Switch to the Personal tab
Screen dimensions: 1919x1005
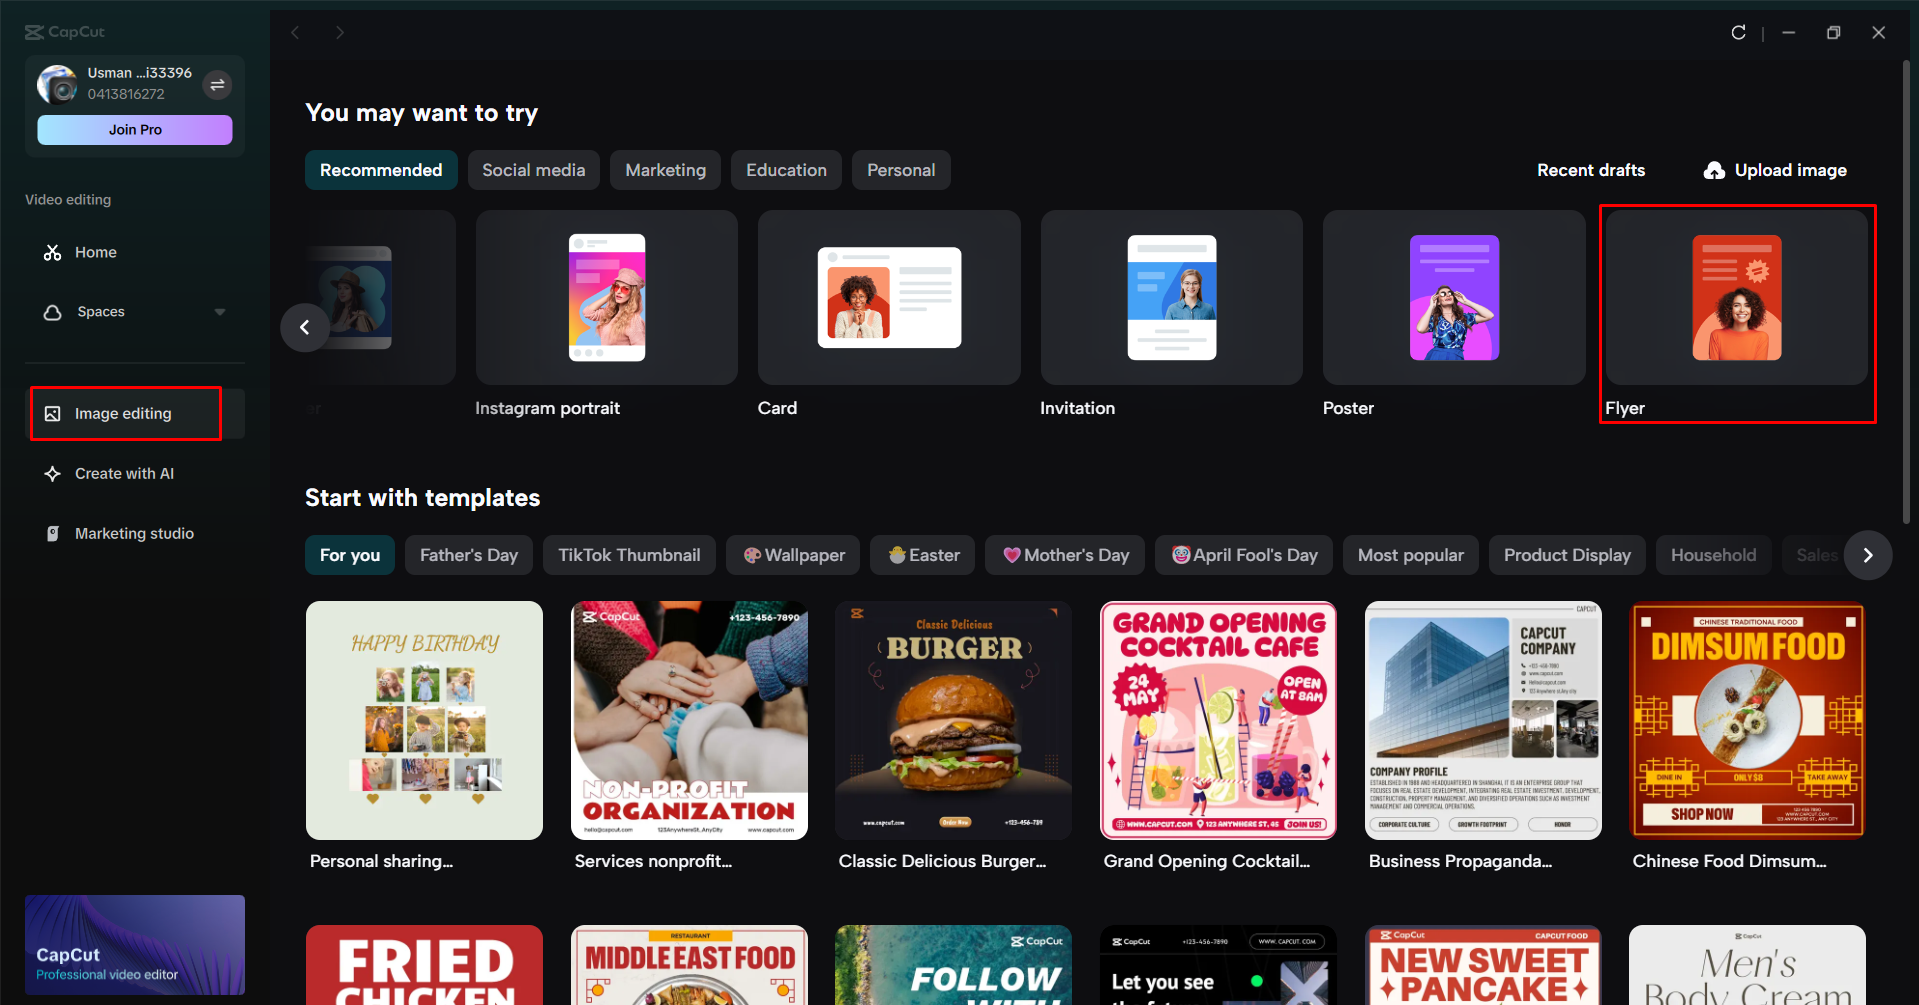pyautogui.click(x=900, y=170)
